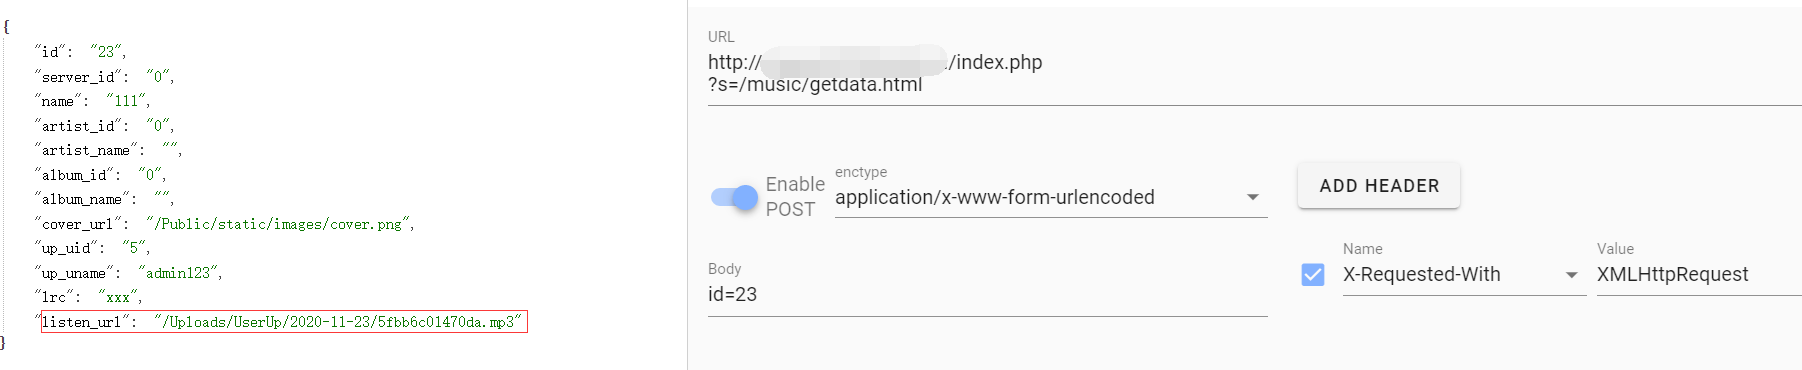Click the server_id JSON line
This screenshot has width=1802, height=370.
pyautogui.click(x=105, y=77)
